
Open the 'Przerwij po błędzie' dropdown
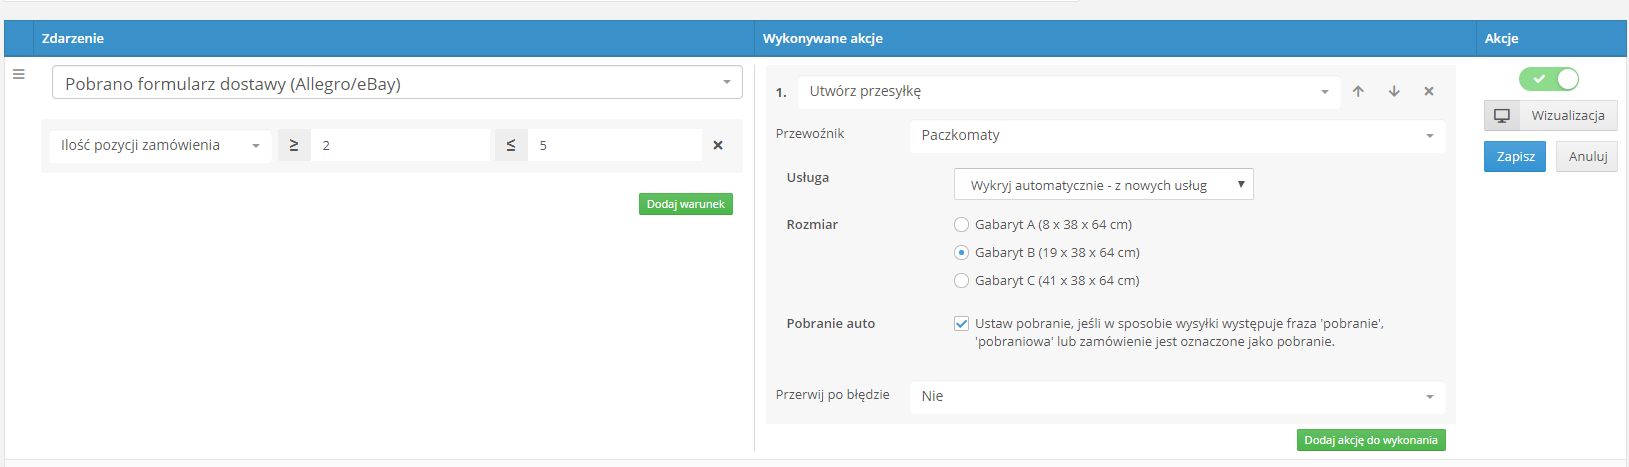(x=1177, y=396)
